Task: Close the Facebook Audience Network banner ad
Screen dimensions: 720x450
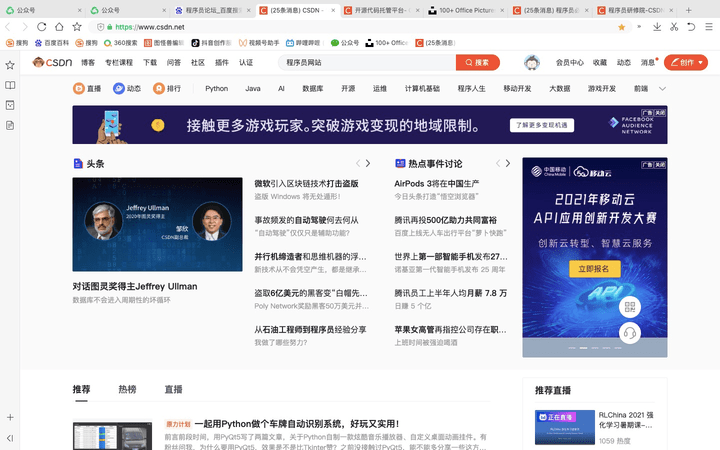Action: click(660, 112)
